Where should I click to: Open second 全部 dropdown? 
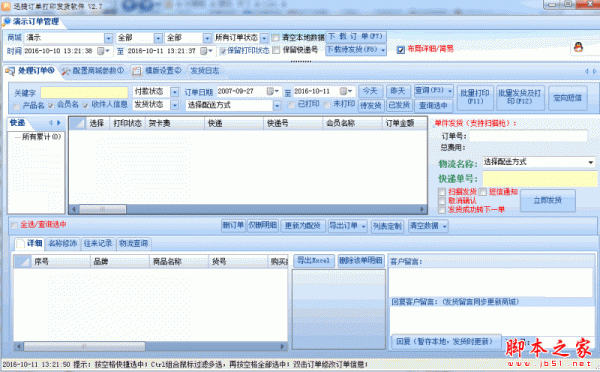207,38
